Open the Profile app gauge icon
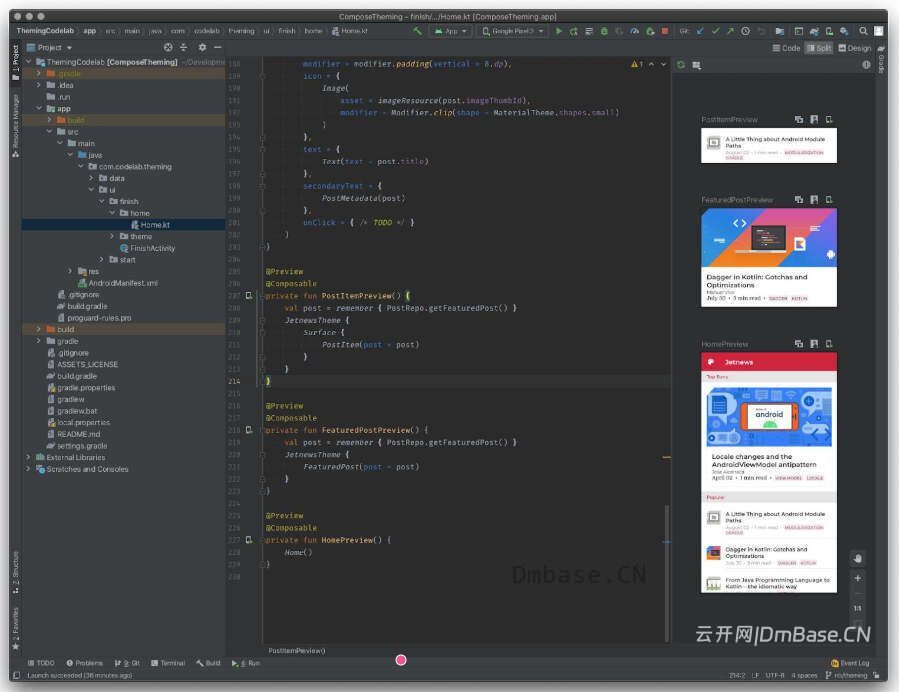This screenshot has height=692, width=899. [634, 31]
